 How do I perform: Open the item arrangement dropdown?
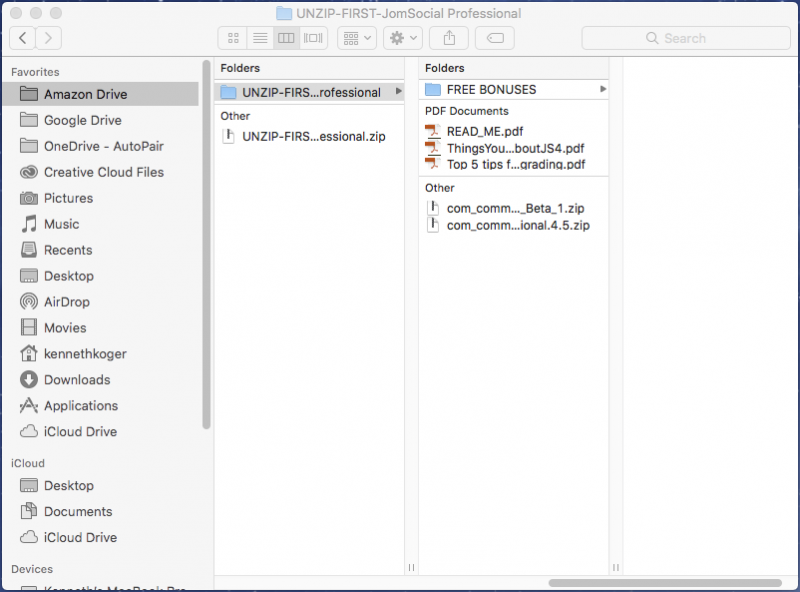[357, 38]
